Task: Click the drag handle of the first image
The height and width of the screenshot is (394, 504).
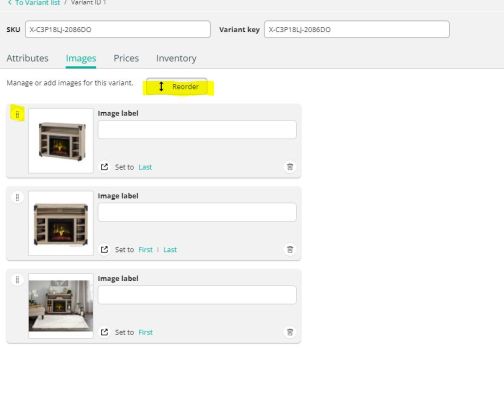Action: [x=17, y=115]
